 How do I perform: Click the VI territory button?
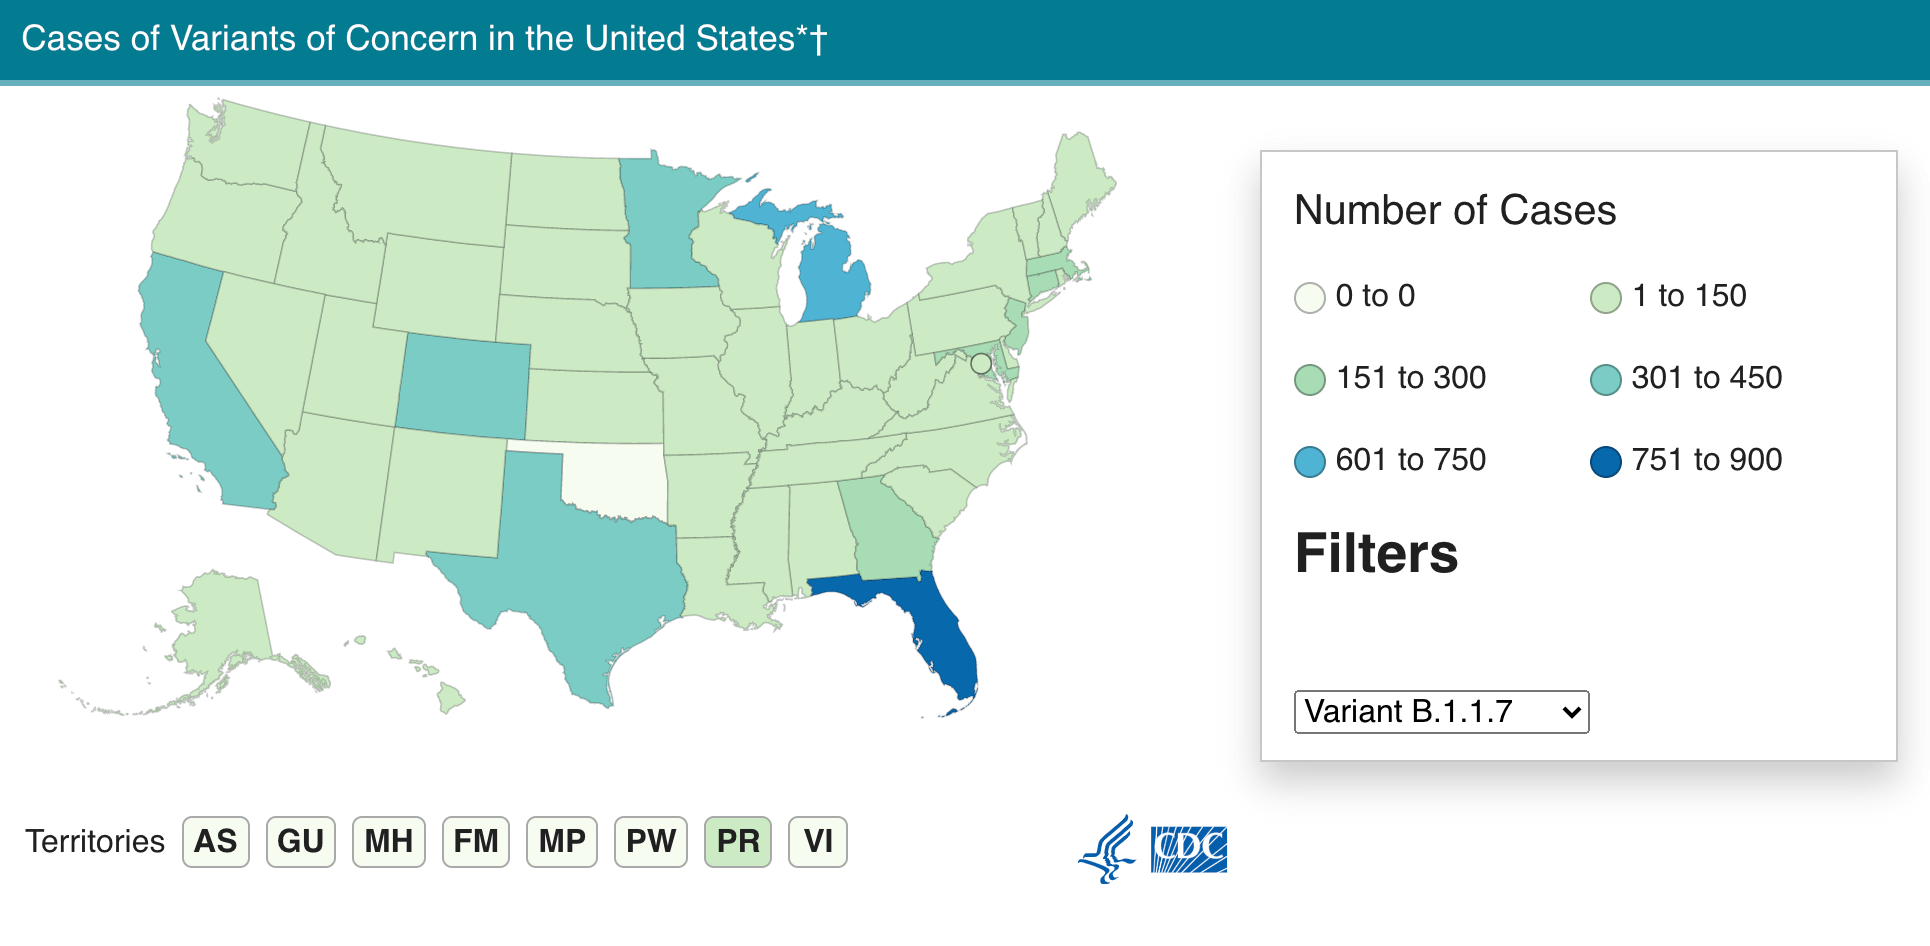tap(818, 842)
